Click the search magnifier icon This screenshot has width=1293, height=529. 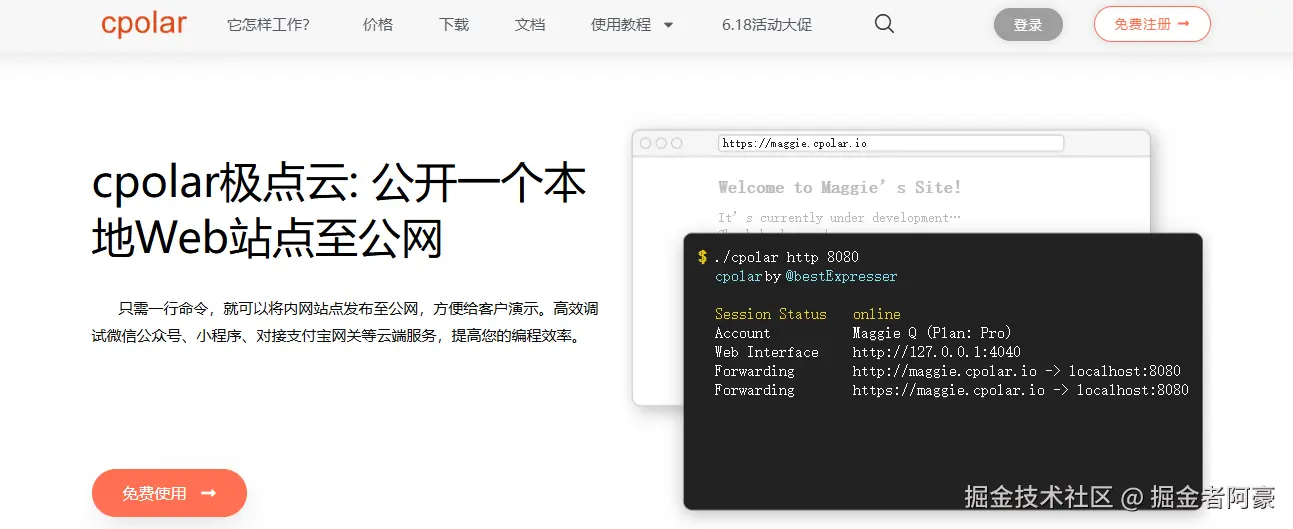(x=884, y=24)
